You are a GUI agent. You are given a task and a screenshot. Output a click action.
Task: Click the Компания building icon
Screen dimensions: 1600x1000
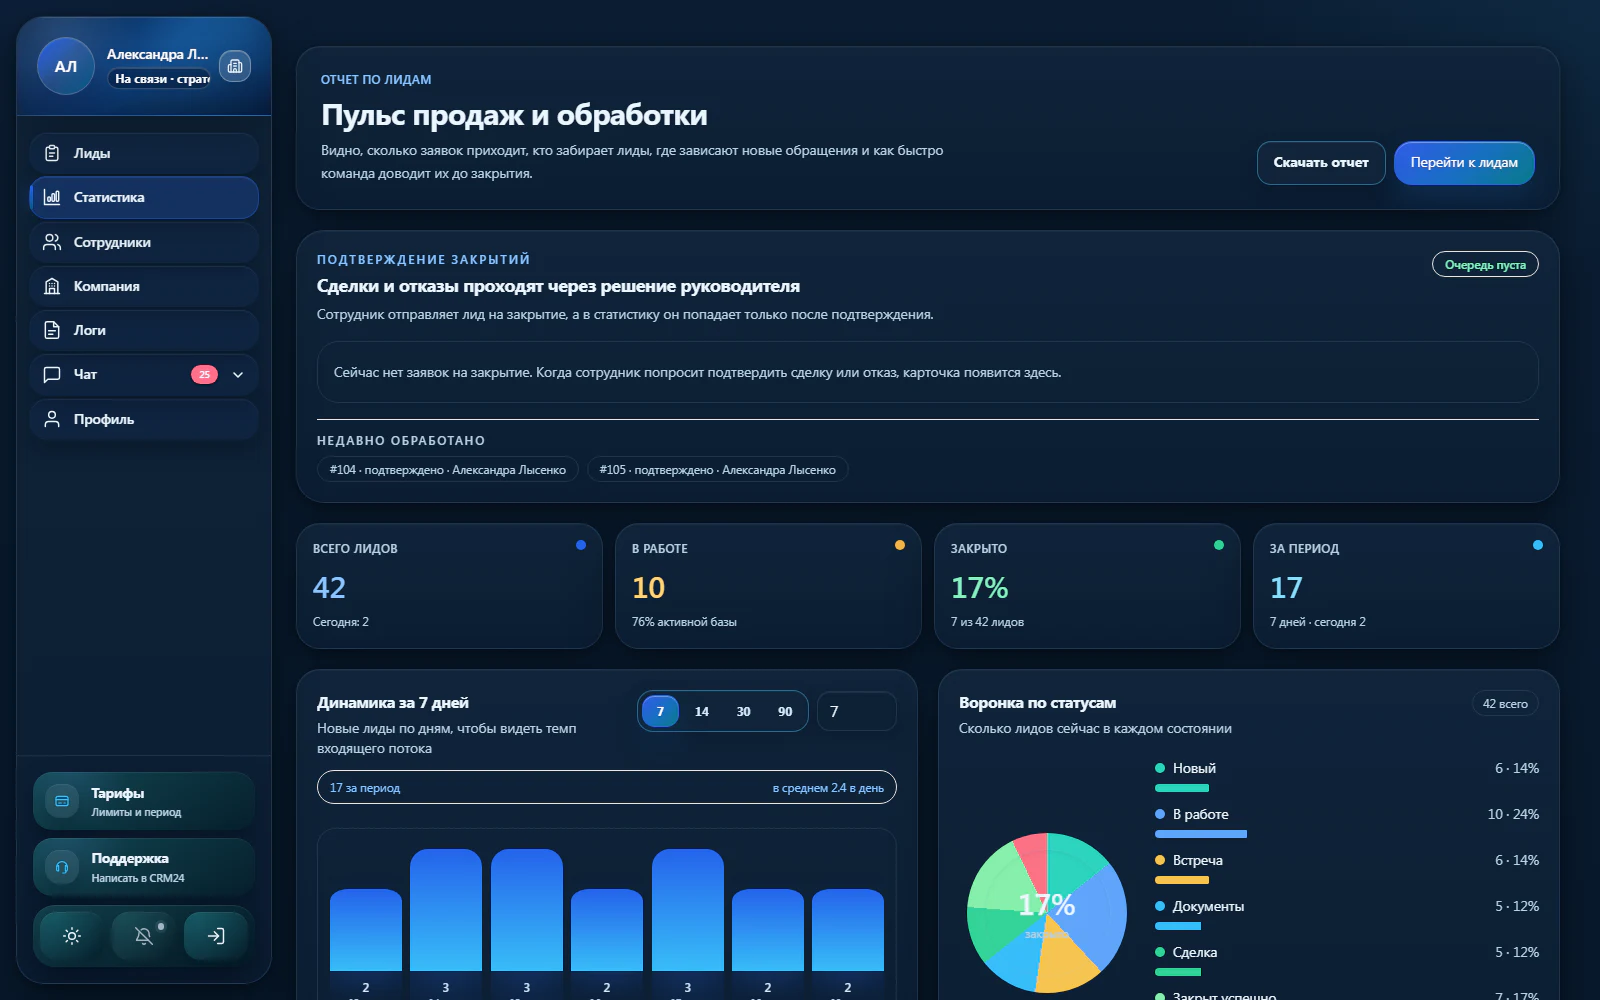[52, 286]
